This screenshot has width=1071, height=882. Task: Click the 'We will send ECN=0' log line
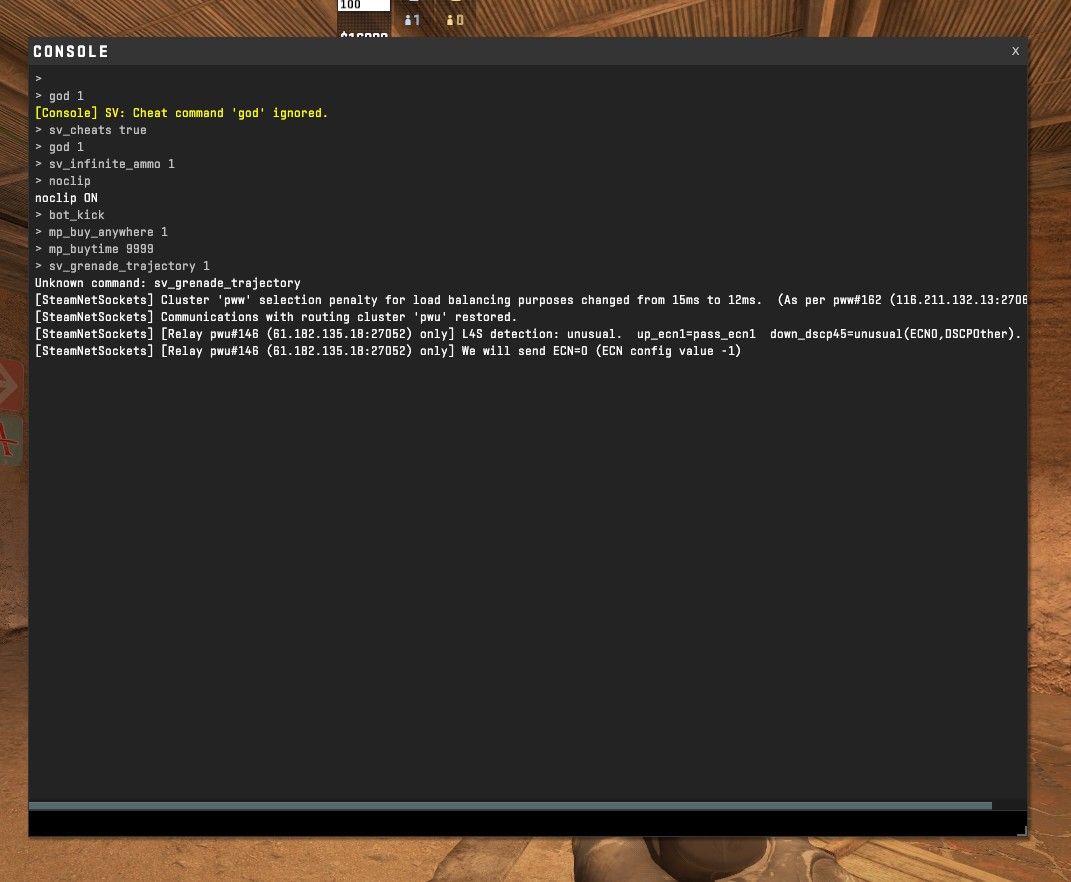pyautogui.click(x=388, y=351)
